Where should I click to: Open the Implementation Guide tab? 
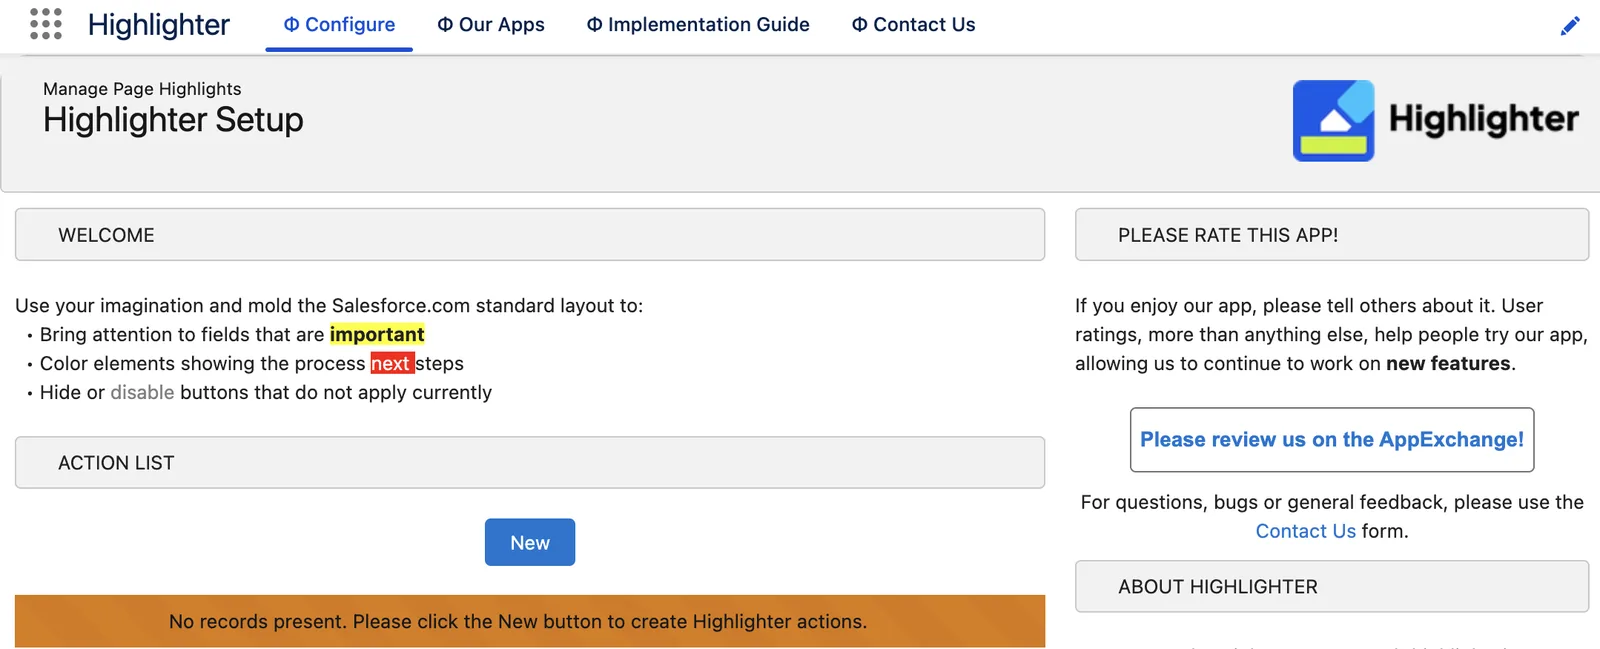[698, 25]
